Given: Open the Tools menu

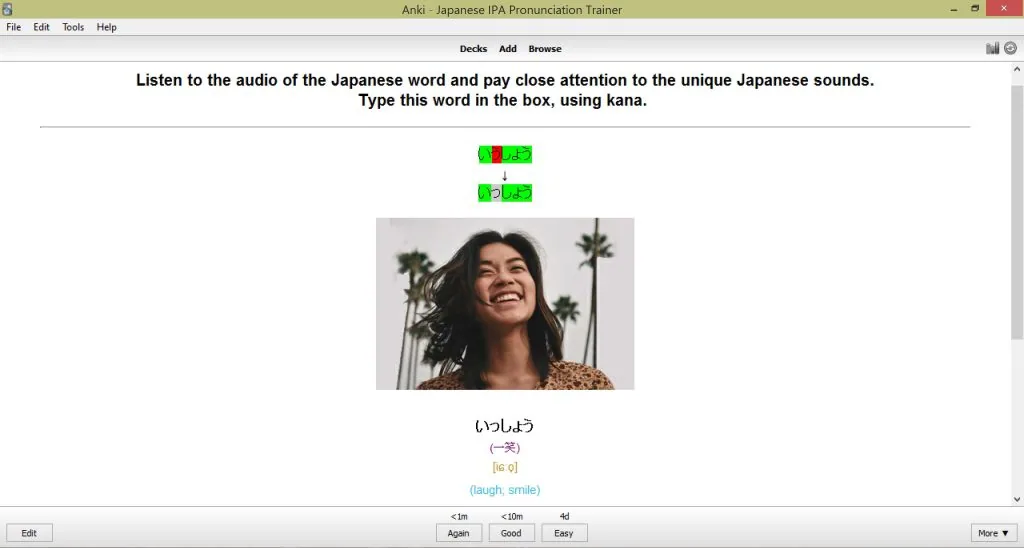Looking at the screenshot, I should (x=73, y=27).
